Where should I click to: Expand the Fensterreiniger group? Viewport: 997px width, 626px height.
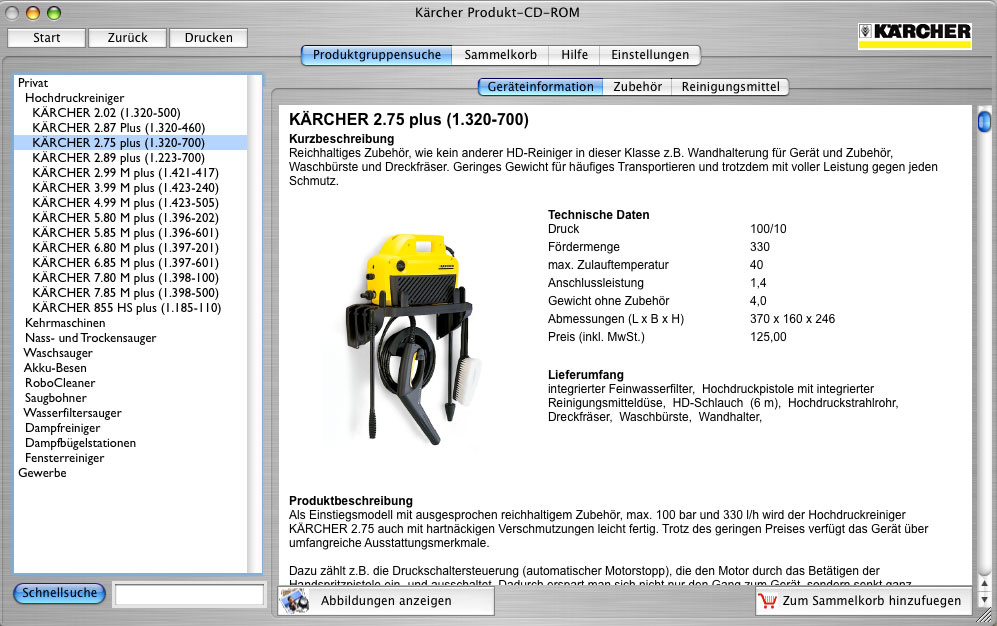tap(64, 458)
